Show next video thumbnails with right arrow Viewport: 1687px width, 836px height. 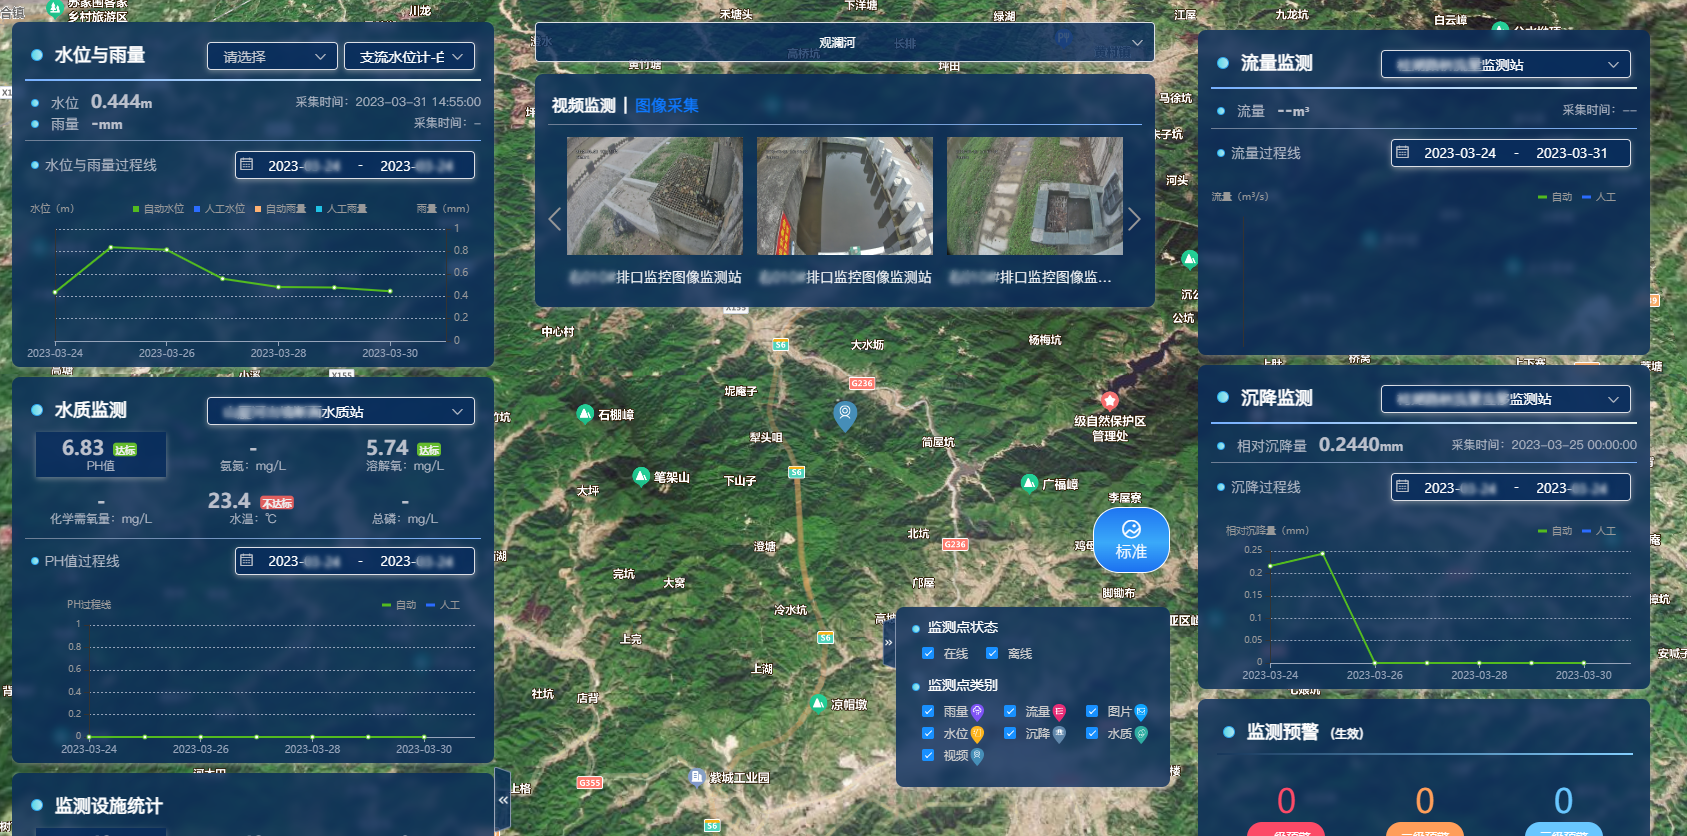(x=1134, y=220)
